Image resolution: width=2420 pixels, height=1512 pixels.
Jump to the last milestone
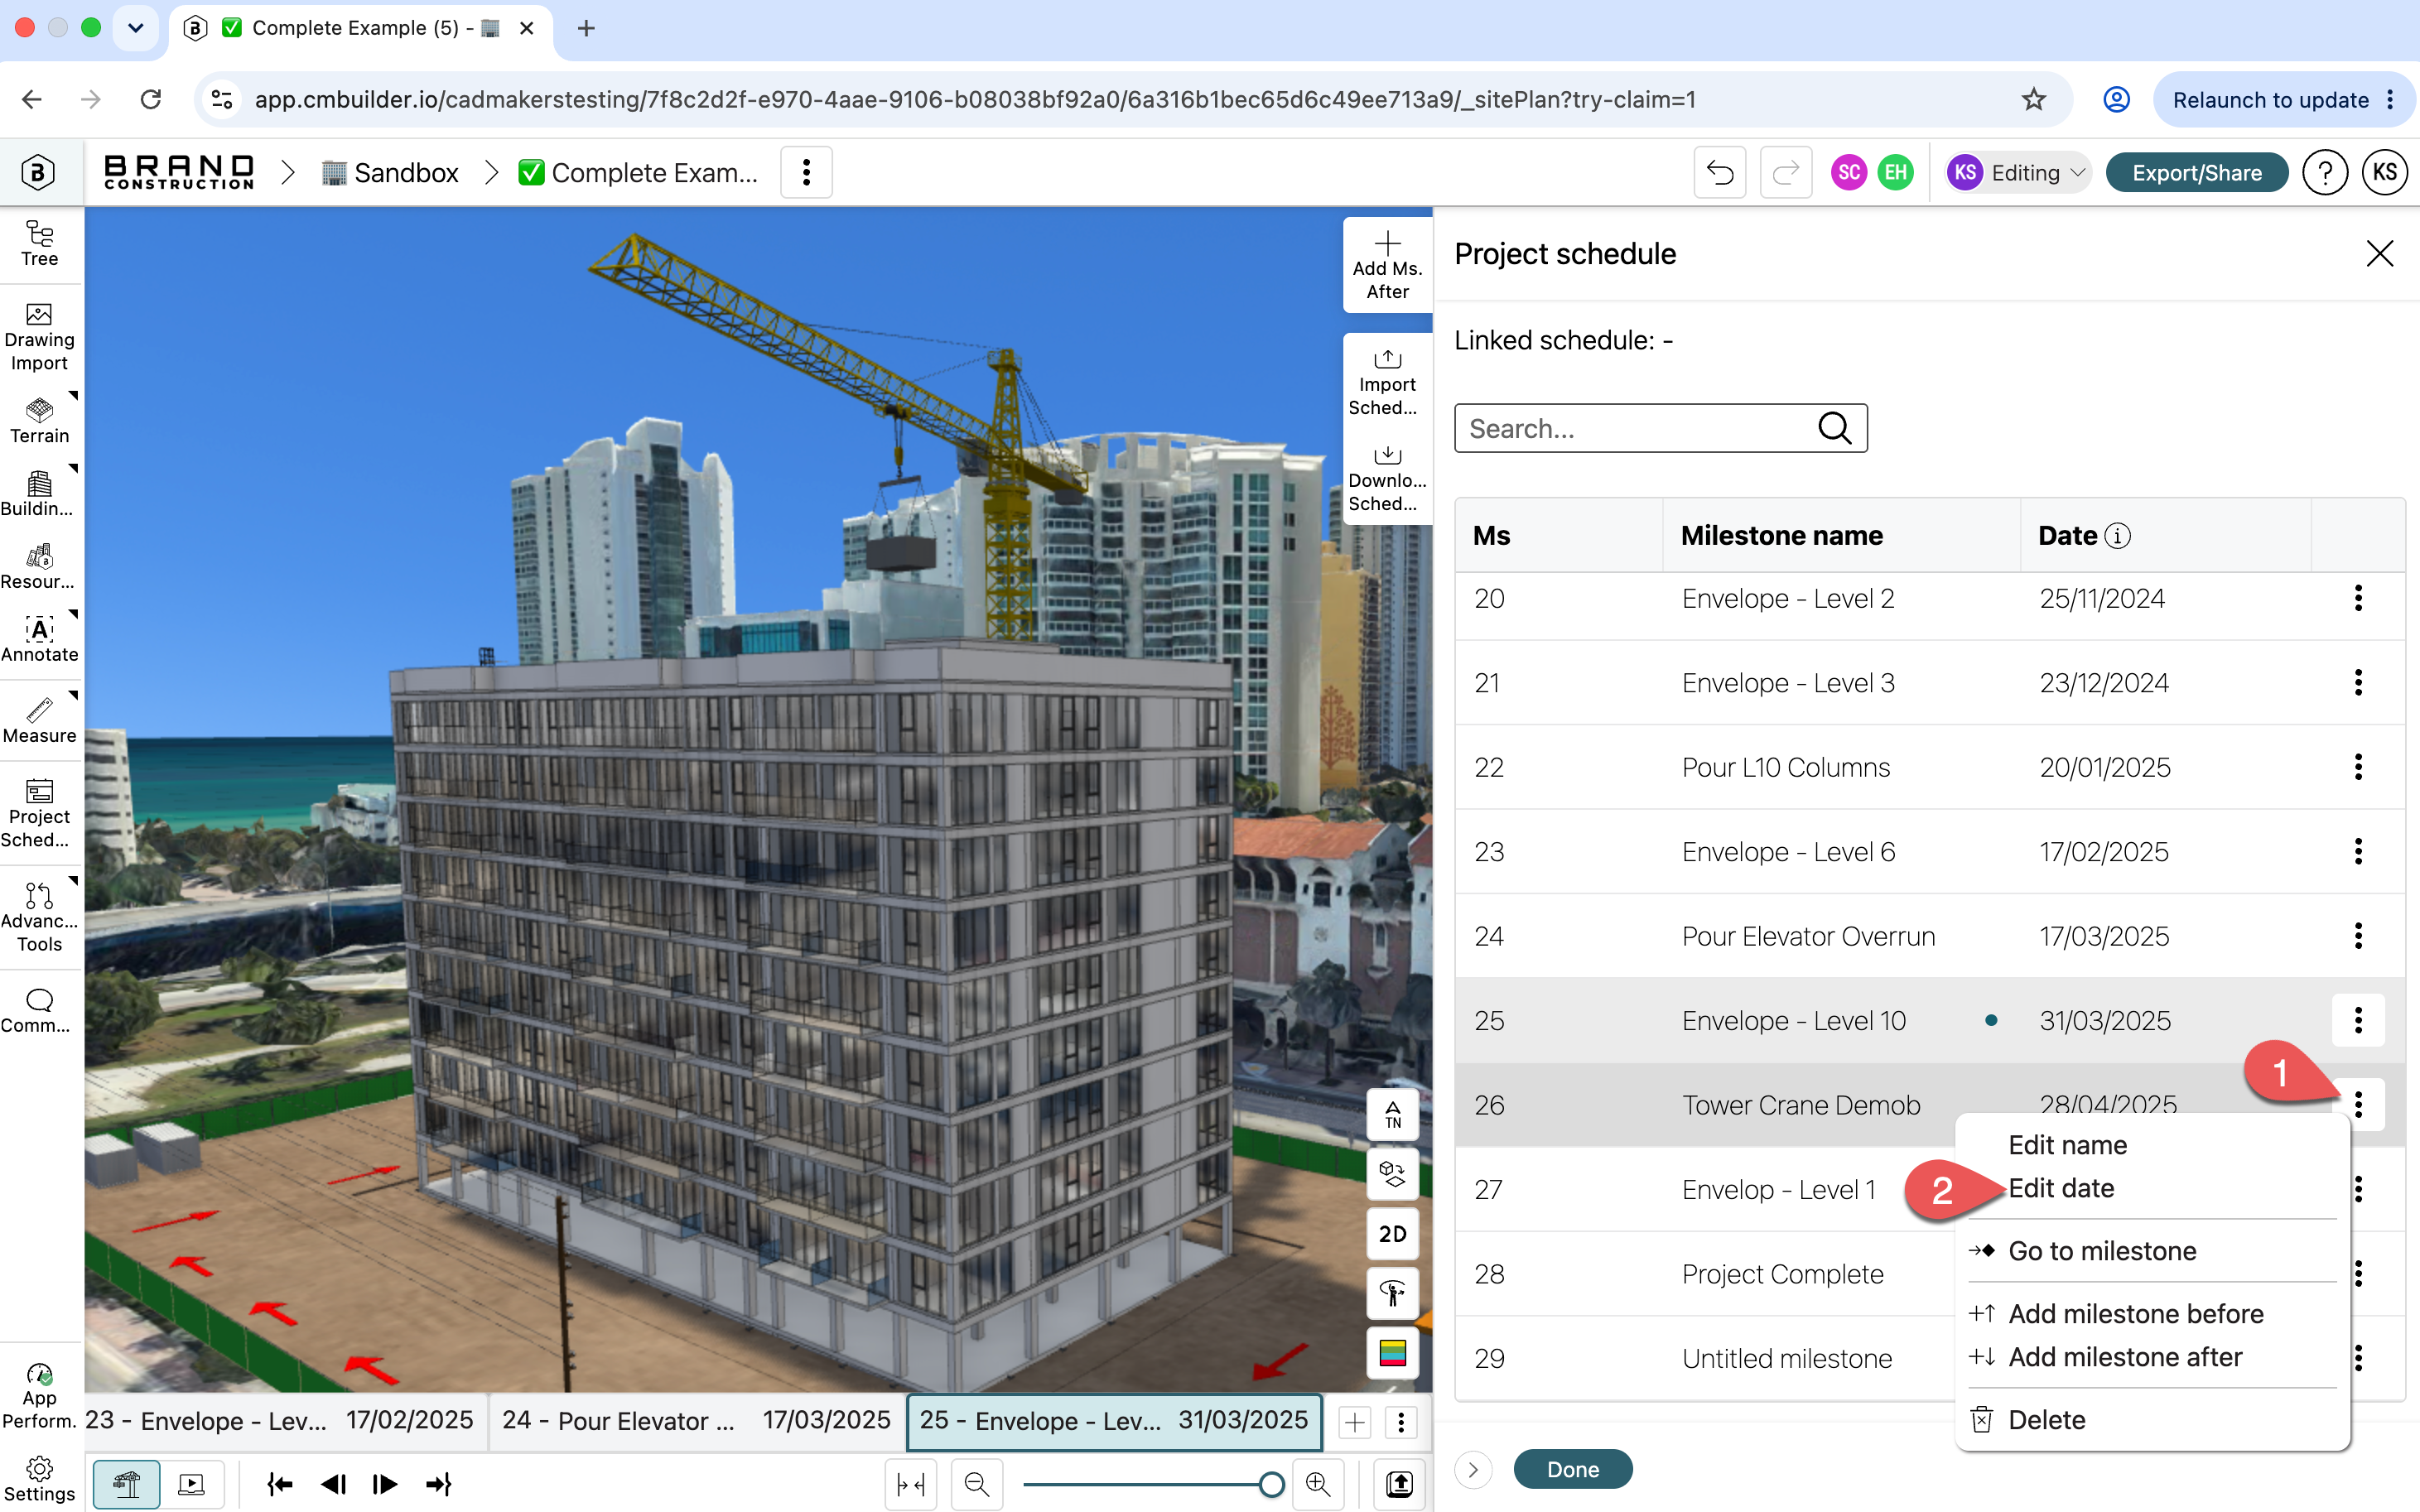click(438, 1484)
